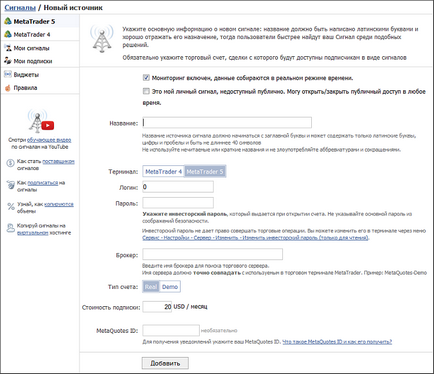This screenshot has width=434, height=374.
Task: Choose Real account type
Action: coord(151,287)
